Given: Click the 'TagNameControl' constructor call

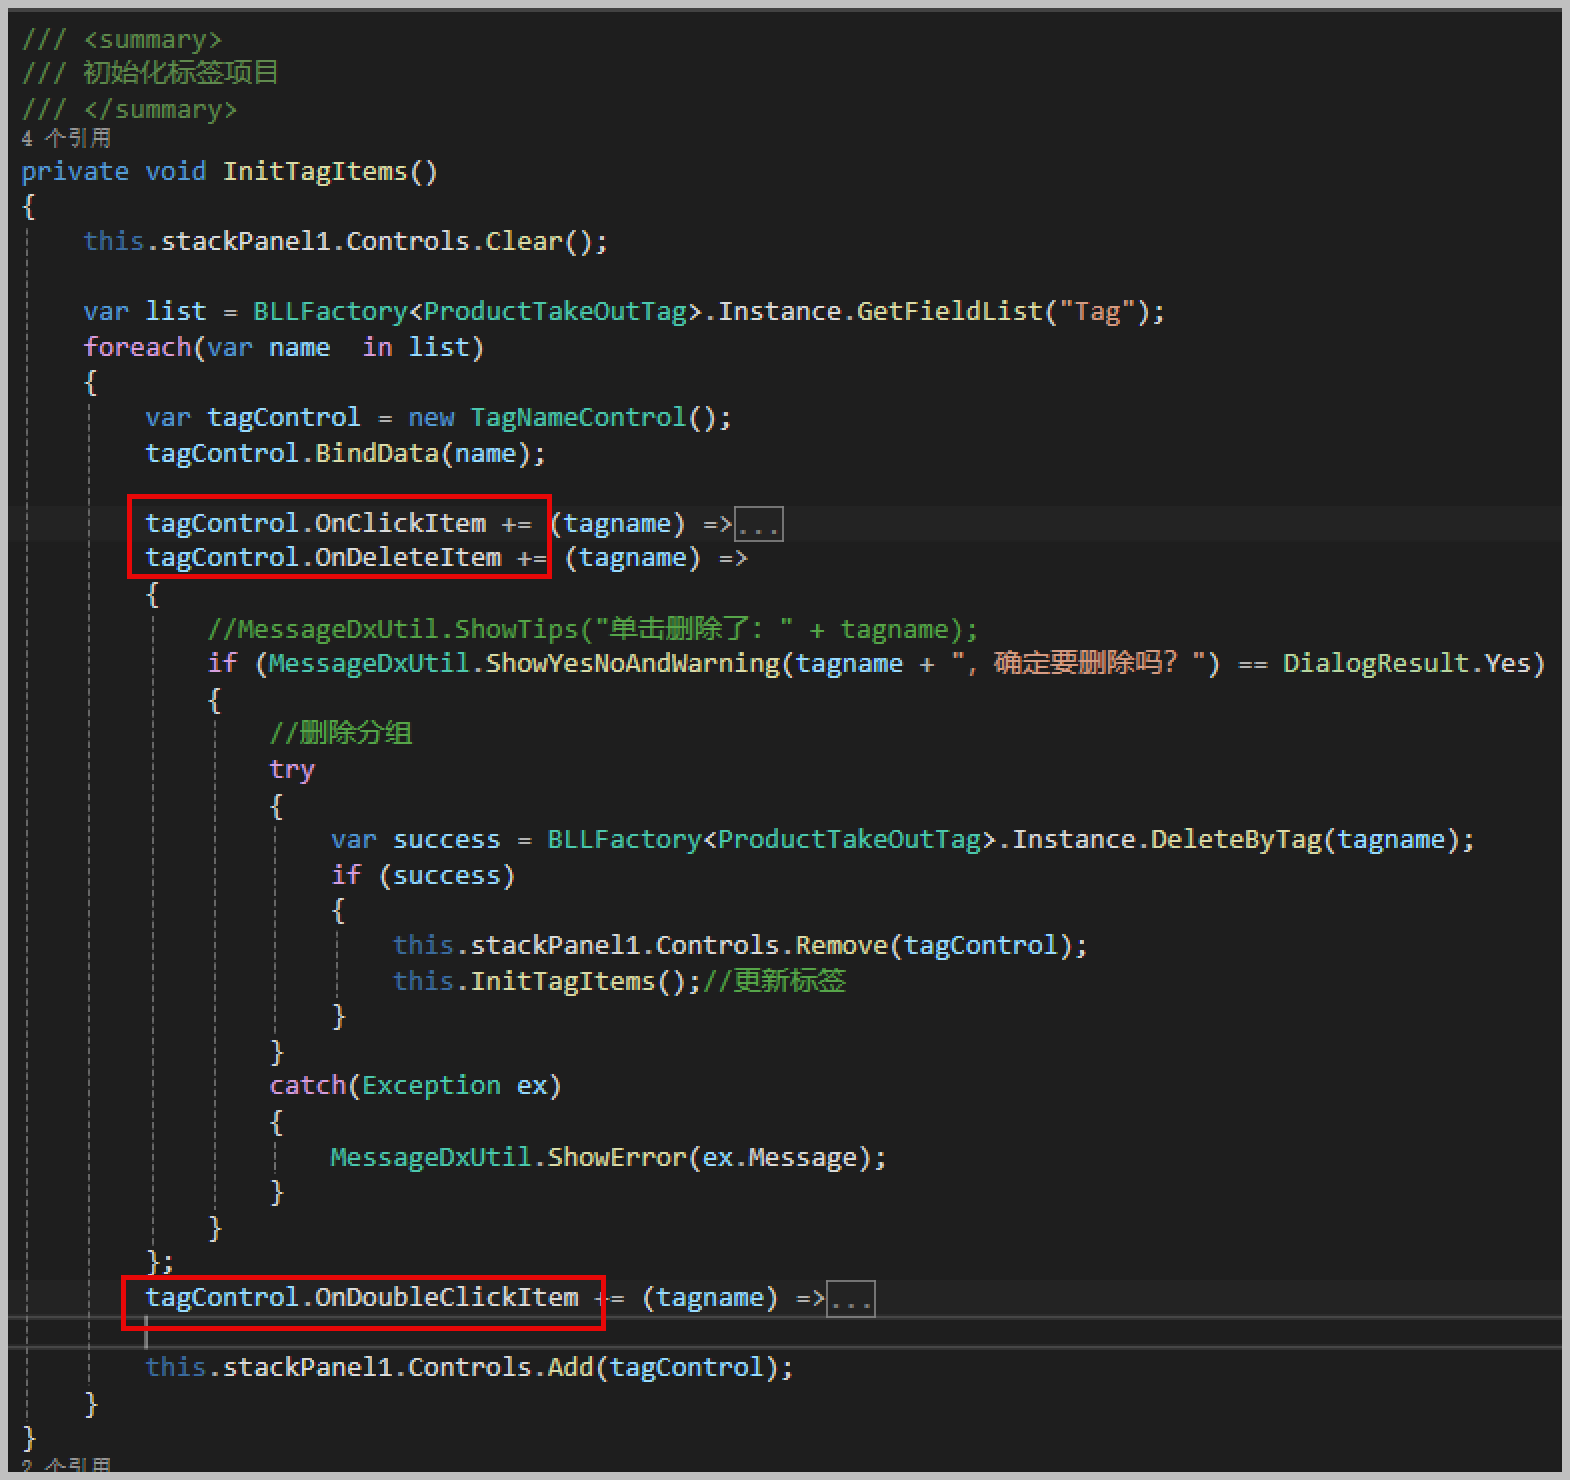Looking at the screenshot, I should pyautogui.click(x=578, y=417).
